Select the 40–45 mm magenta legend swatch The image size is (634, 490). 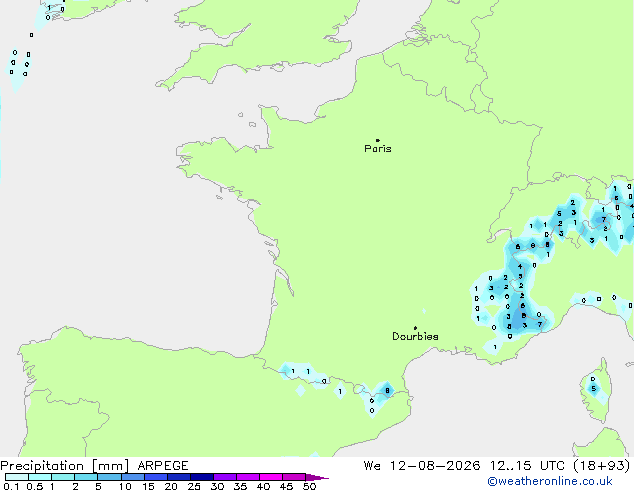click(x=271, y=477)
